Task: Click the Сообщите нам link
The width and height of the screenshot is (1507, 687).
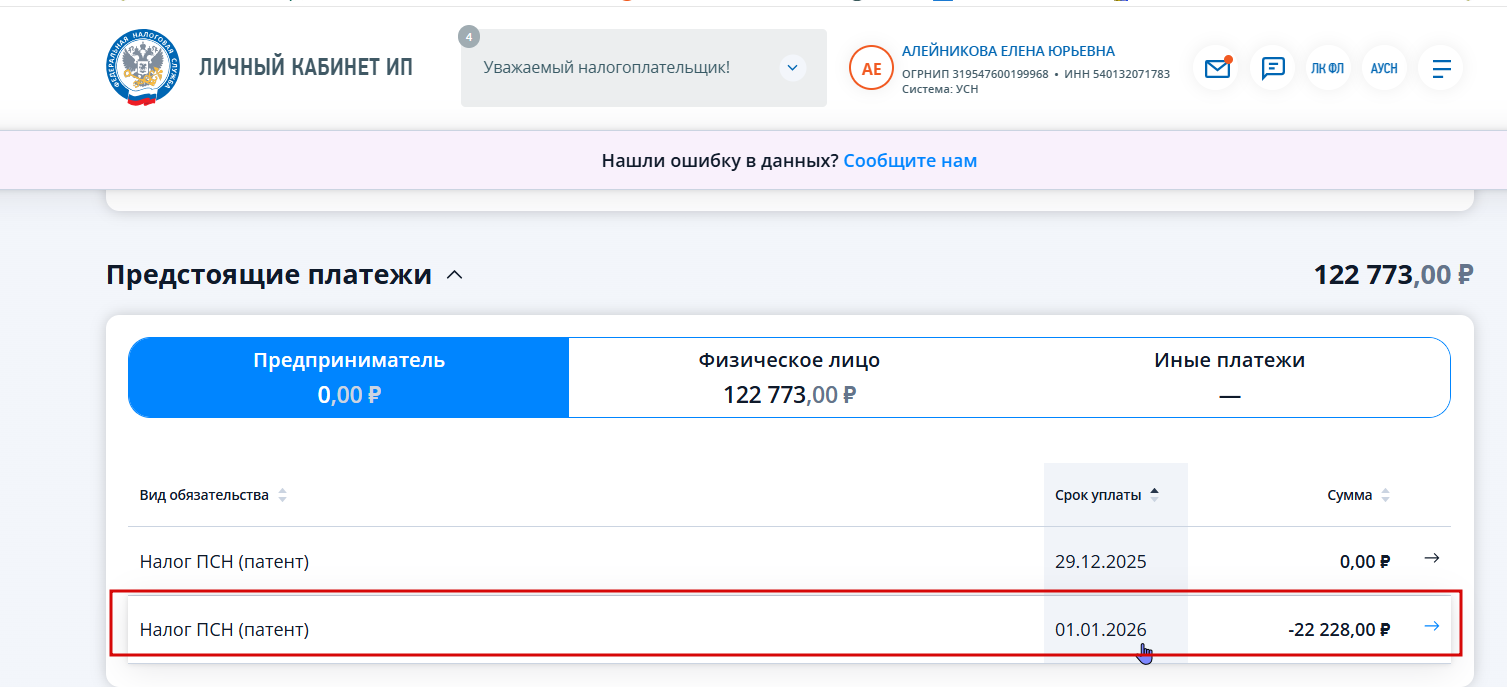Action: (x=910, y=161)
